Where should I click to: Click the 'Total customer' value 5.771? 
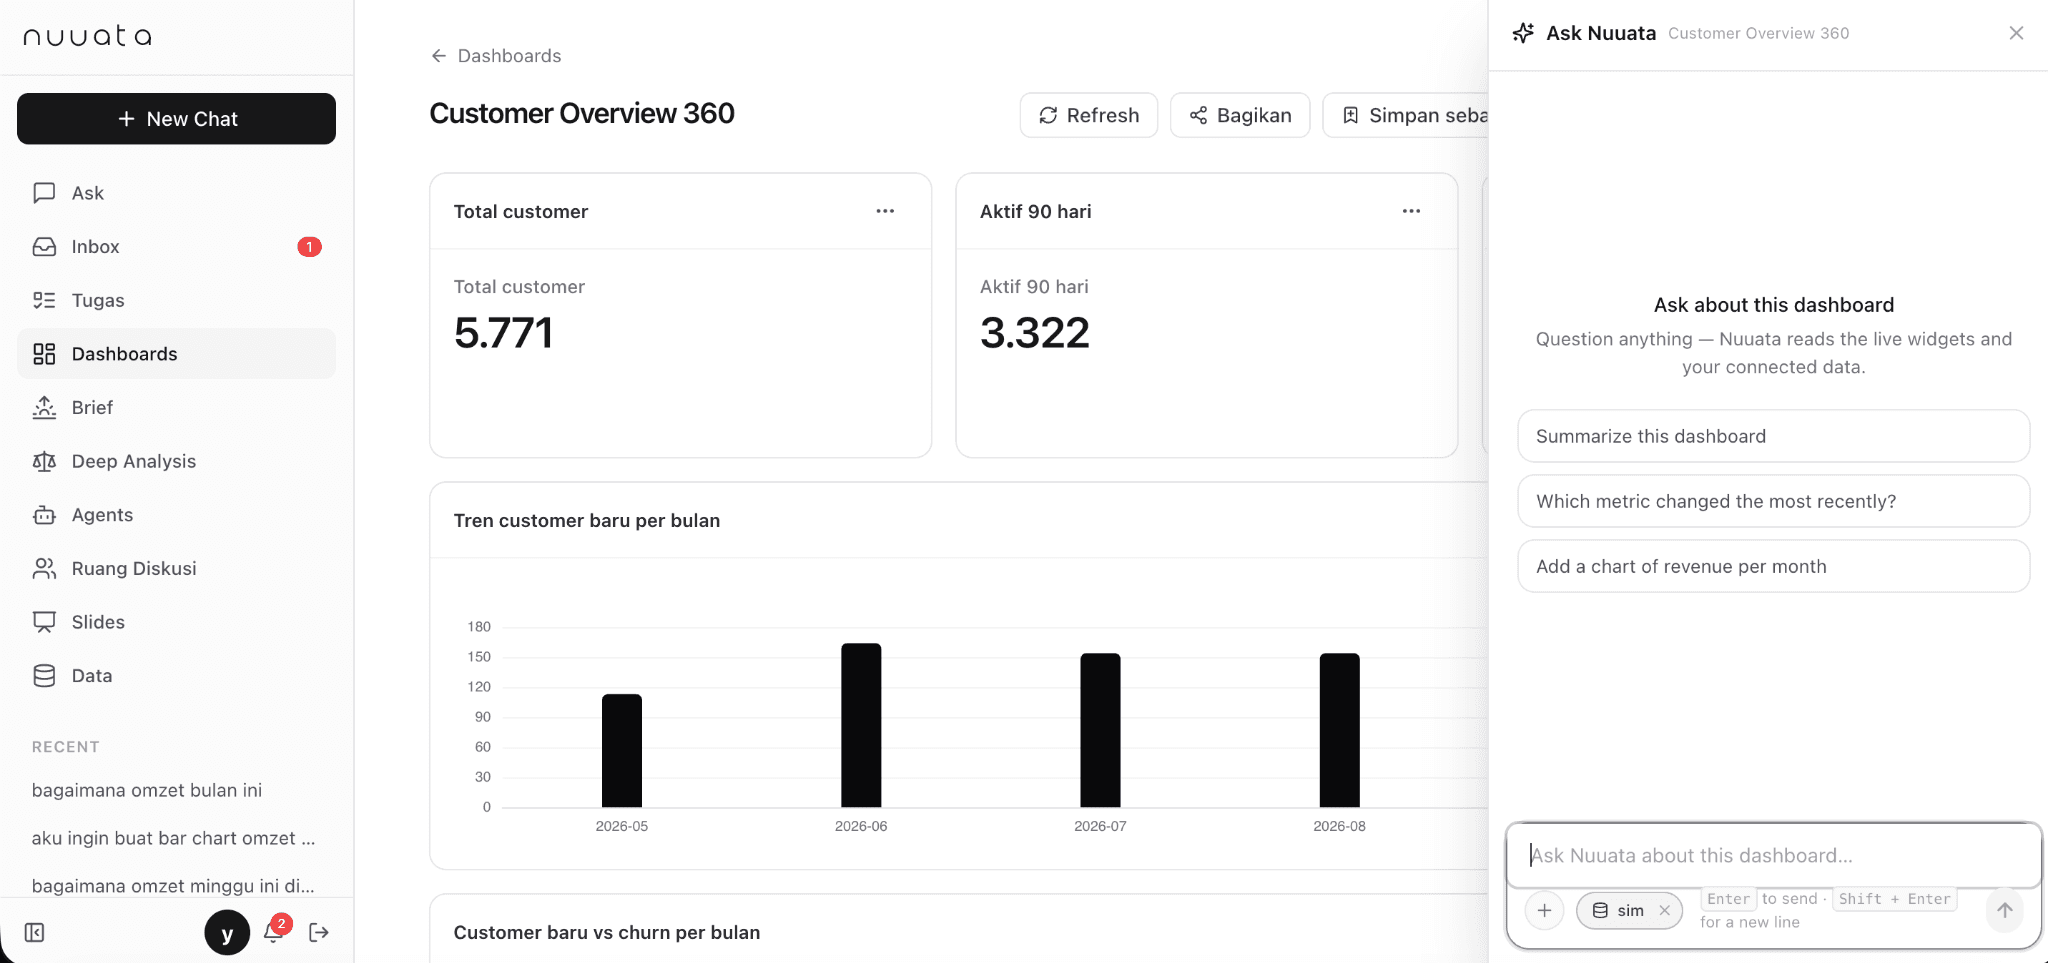click(x=503, y=333)
